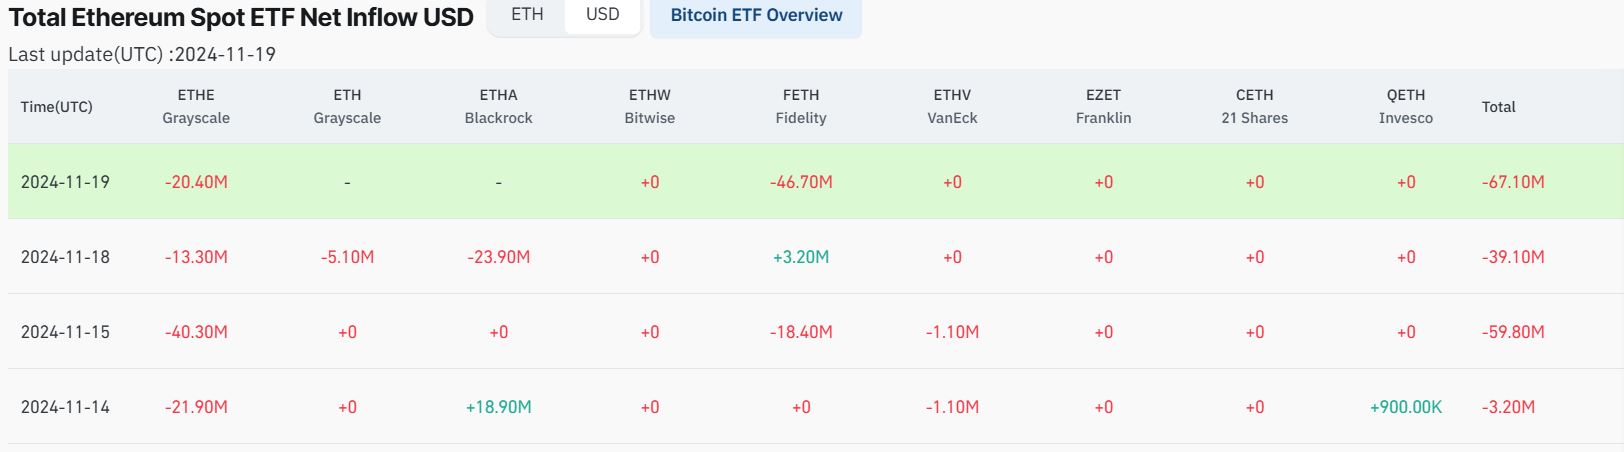Click the EZET Franklin column header
Screen dimensions: 1624x452
(x=1103, y=107)
